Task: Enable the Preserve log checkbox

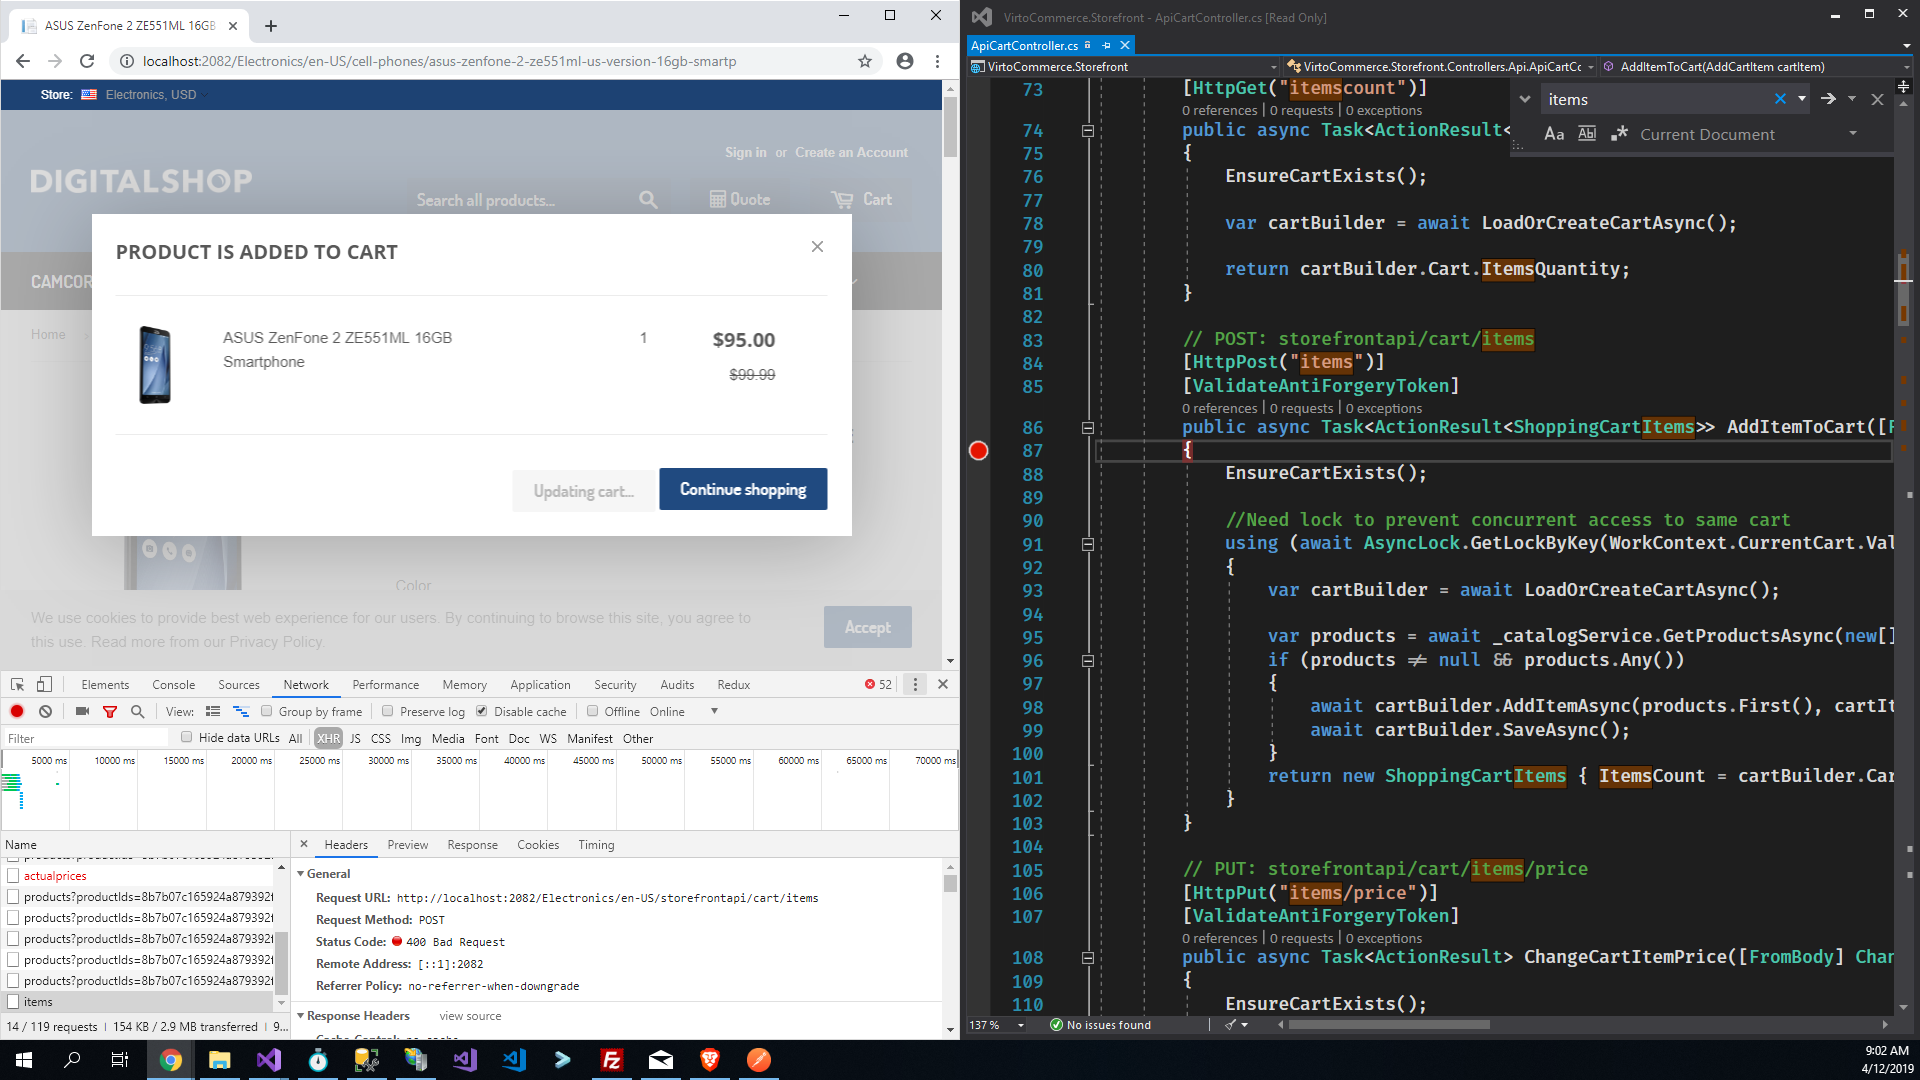Action: pyautogui.click(x=388, y=711)
